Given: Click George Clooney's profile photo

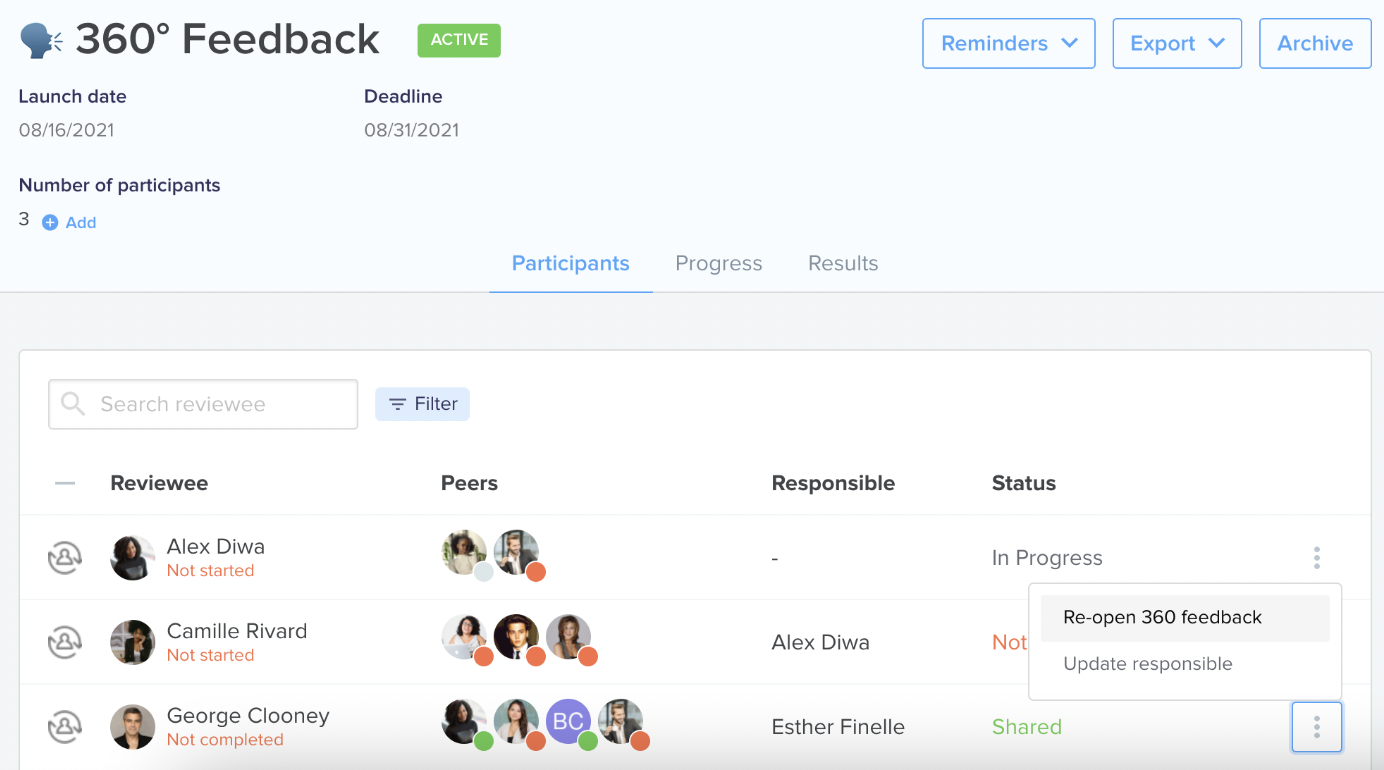Looking at the screenshot, I should coord(133,727).
